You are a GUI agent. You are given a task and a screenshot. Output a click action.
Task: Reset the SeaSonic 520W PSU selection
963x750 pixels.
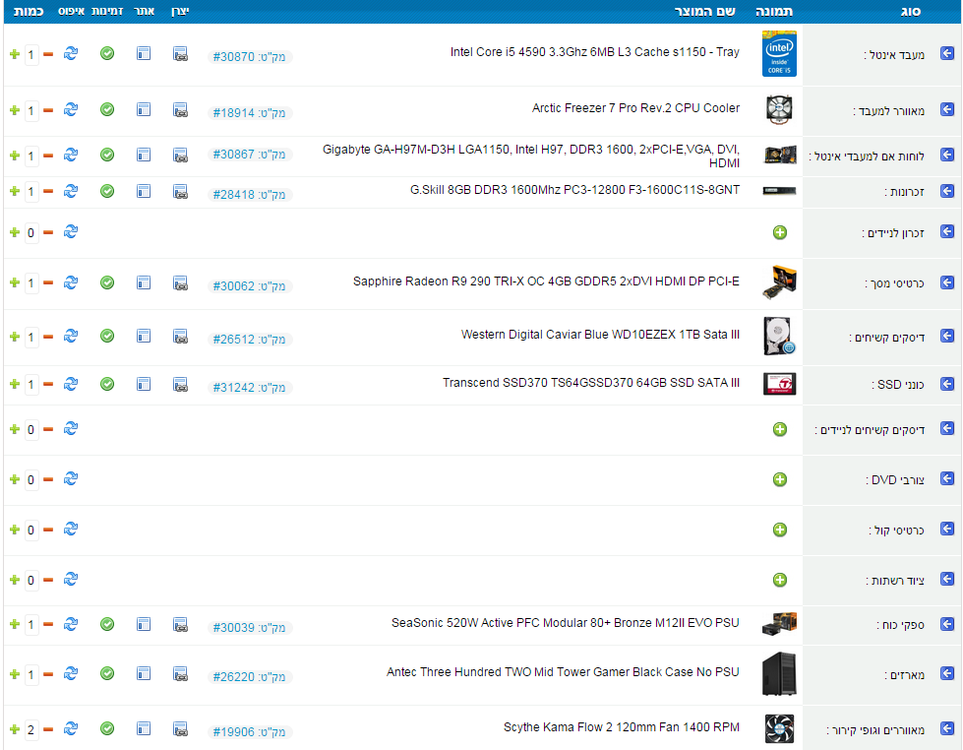click(71, 624)
